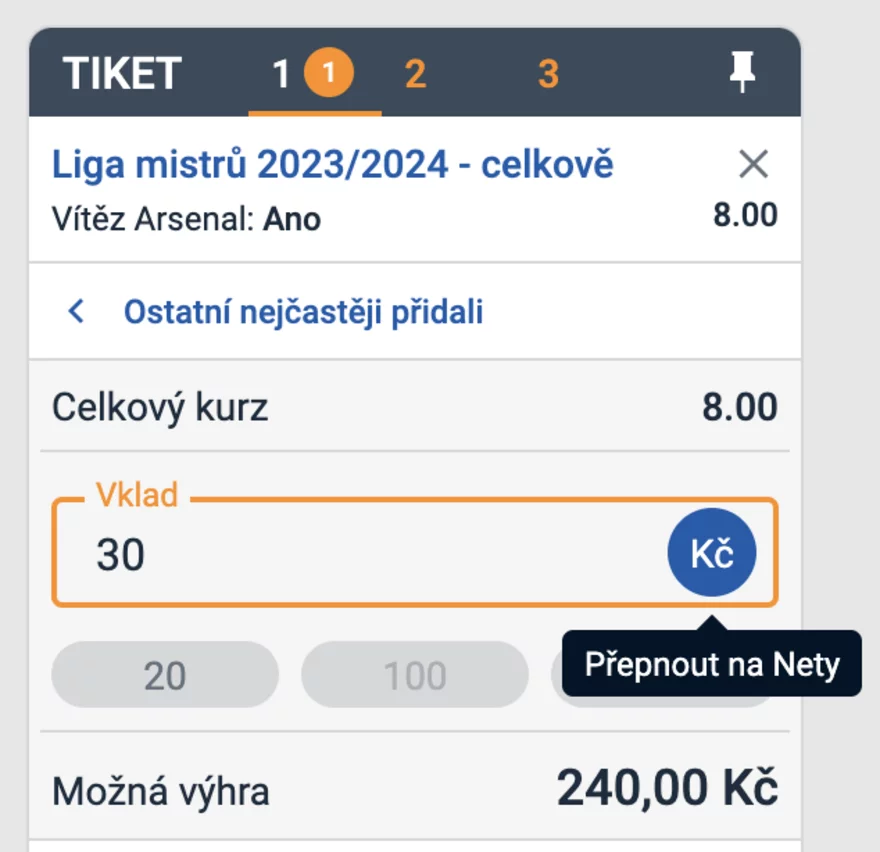Set stake with the 100 quick button
This screenshot has height=852, width=880.
[415, 675]
